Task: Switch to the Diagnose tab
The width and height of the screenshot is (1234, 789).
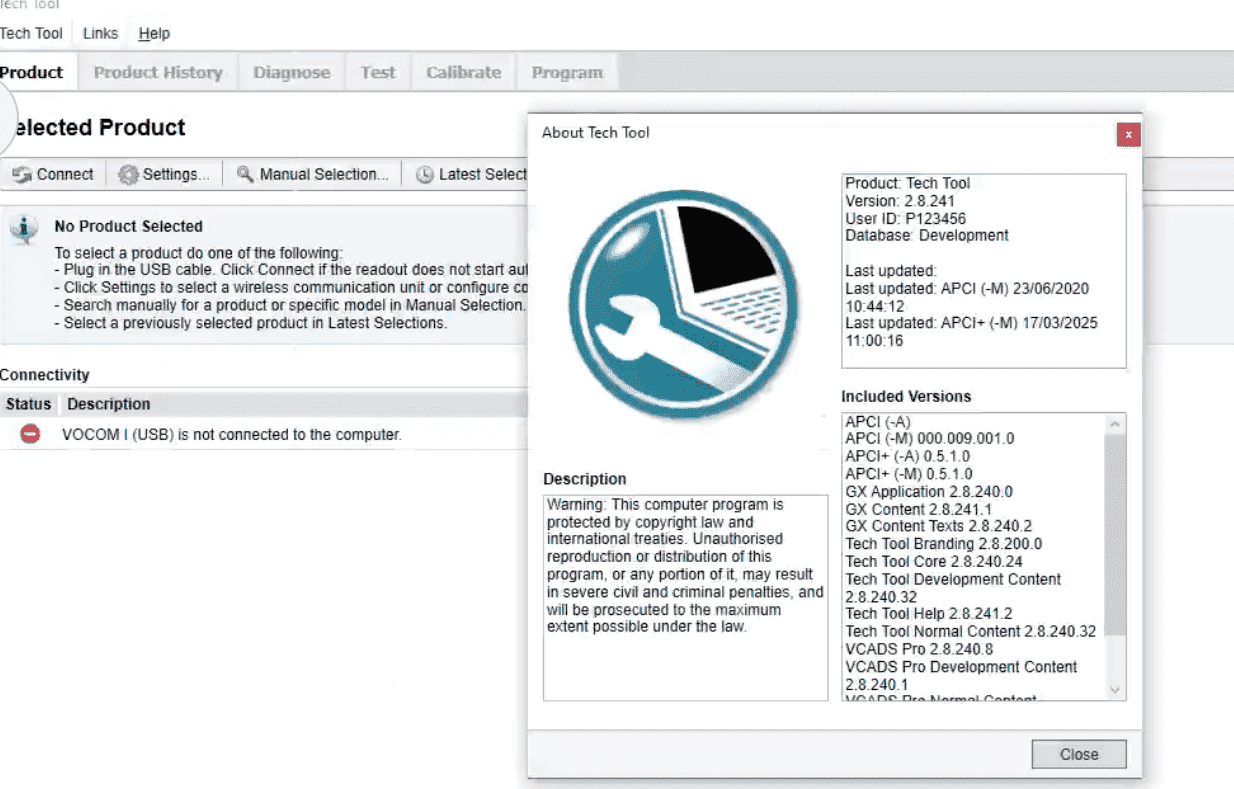Action: 291,73
